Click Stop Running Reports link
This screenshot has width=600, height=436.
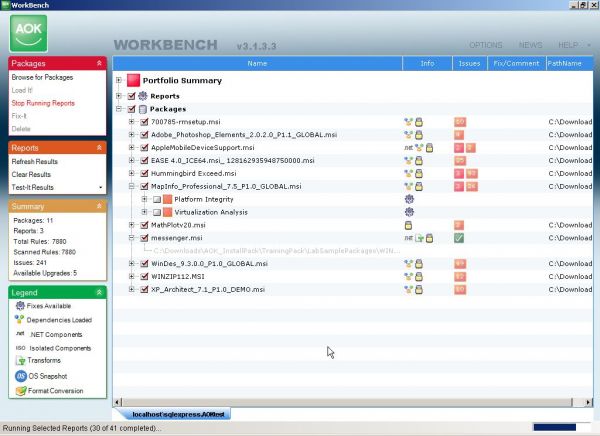tap(43, 103)
